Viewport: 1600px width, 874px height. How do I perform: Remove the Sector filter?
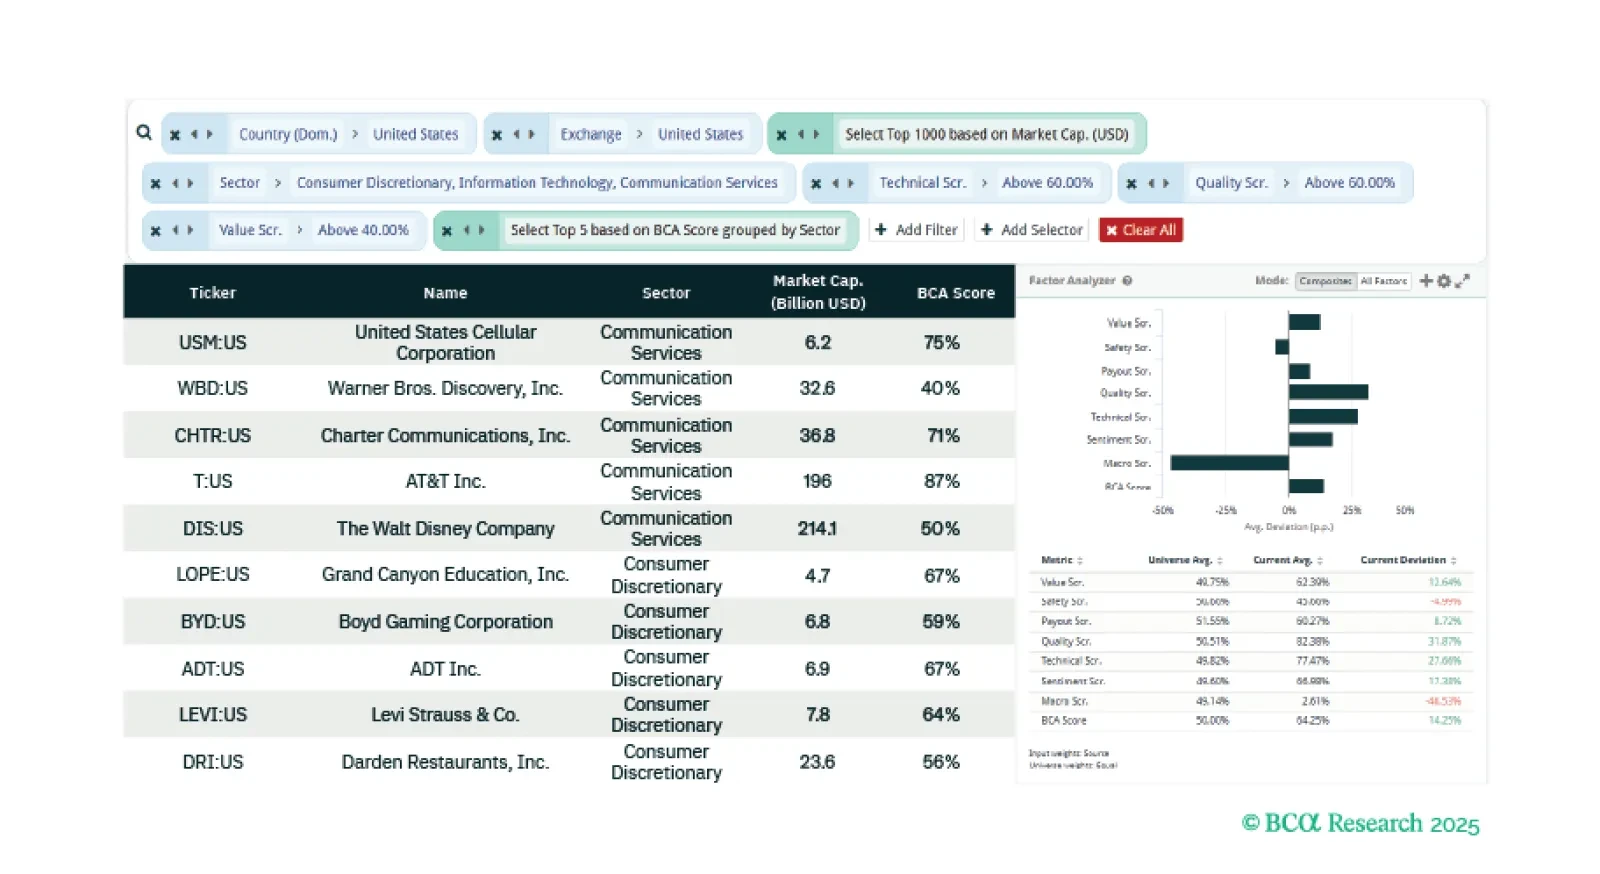pos(155,183)
